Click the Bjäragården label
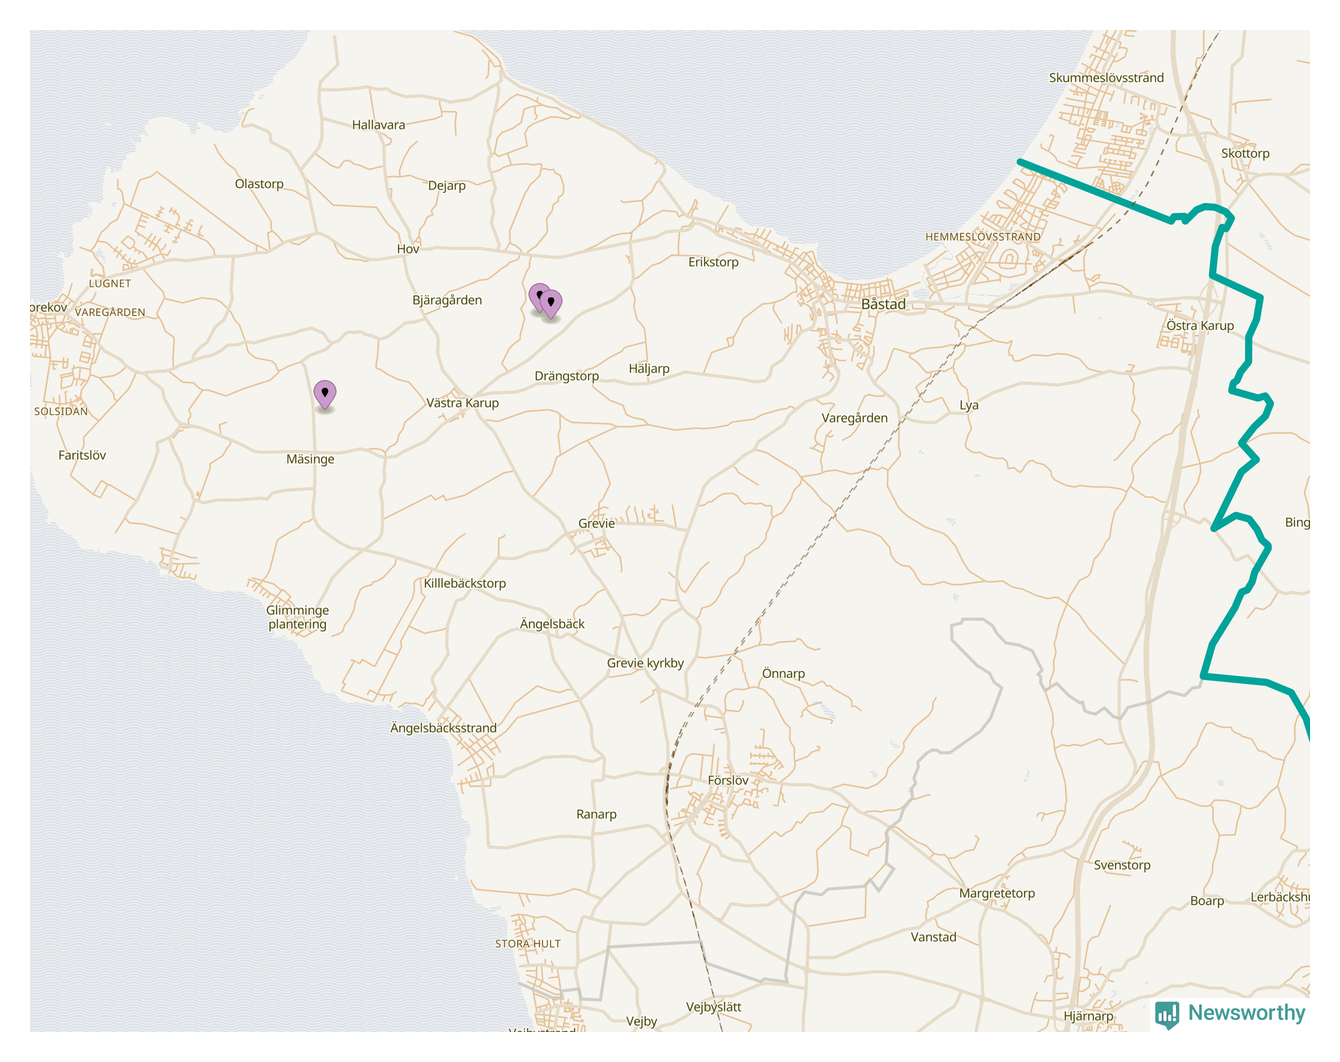Screen dimensions: 1340x1062 [447, 300]
